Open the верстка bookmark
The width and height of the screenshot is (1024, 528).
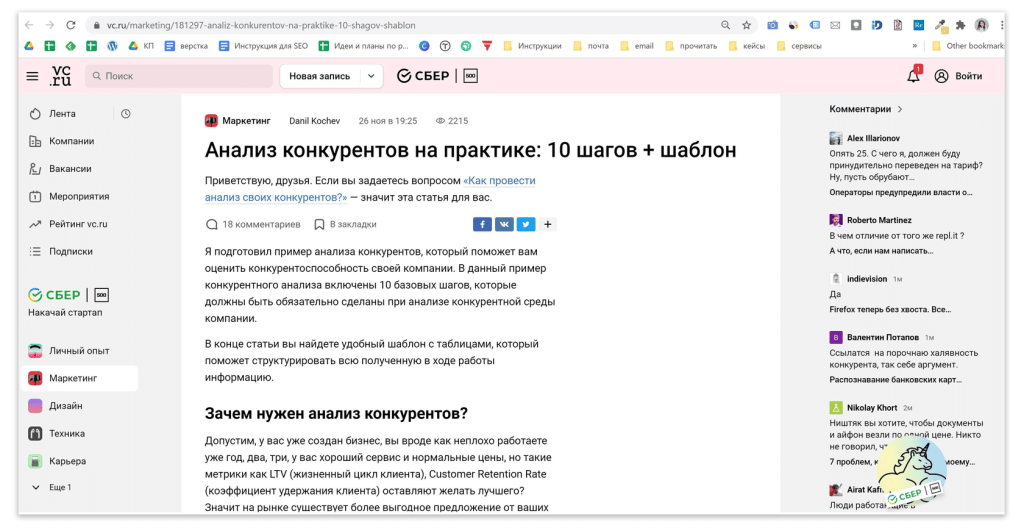coord(186,46)
